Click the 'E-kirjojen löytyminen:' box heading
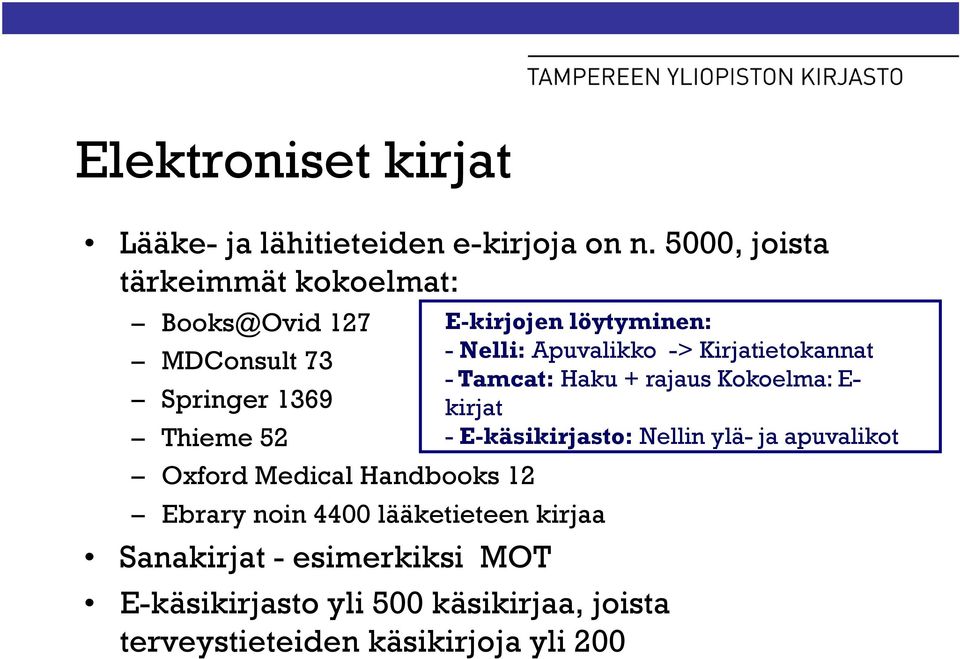The image size is (960, 659). point(578,322)
